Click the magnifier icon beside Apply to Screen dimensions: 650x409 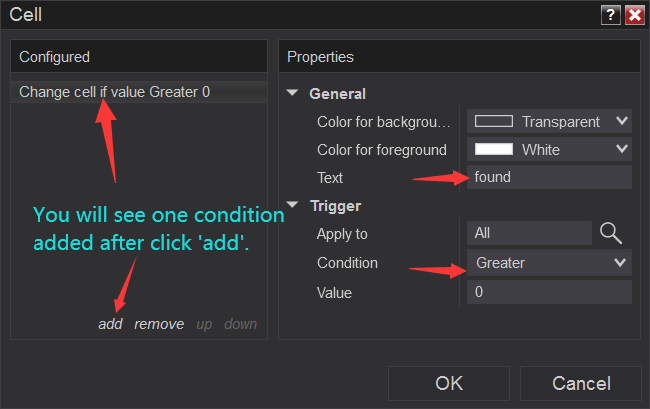(611, 233)
